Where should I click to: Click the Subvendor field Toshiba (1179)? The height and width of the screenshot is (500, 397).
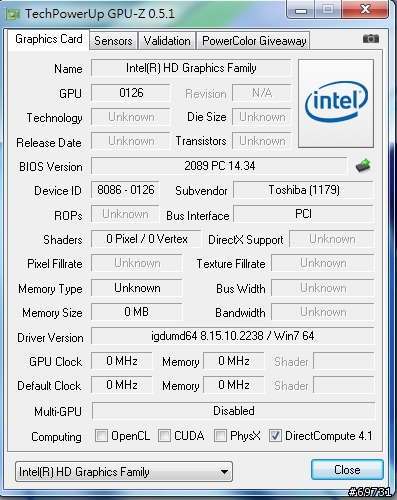(x=304, y=190)
